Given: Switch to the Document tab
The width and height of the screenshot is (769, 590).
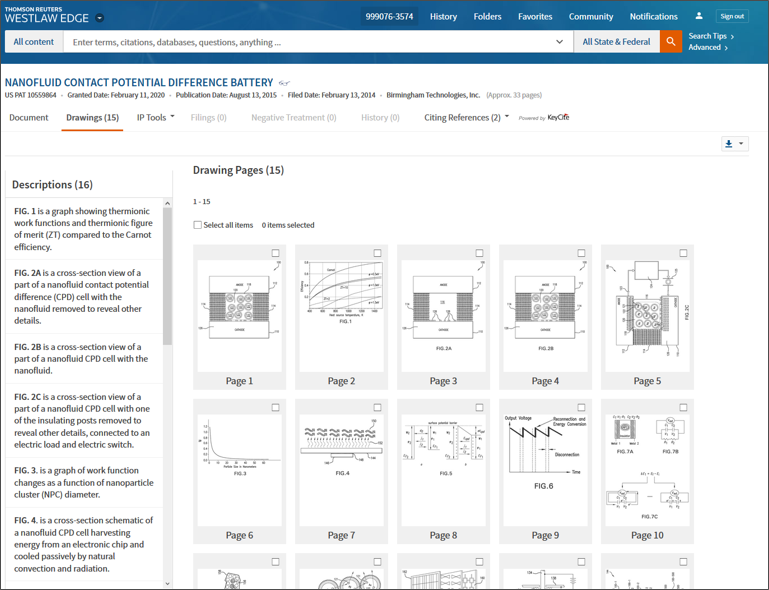Looking at the screenshot, I should click(x=29, y=117).
